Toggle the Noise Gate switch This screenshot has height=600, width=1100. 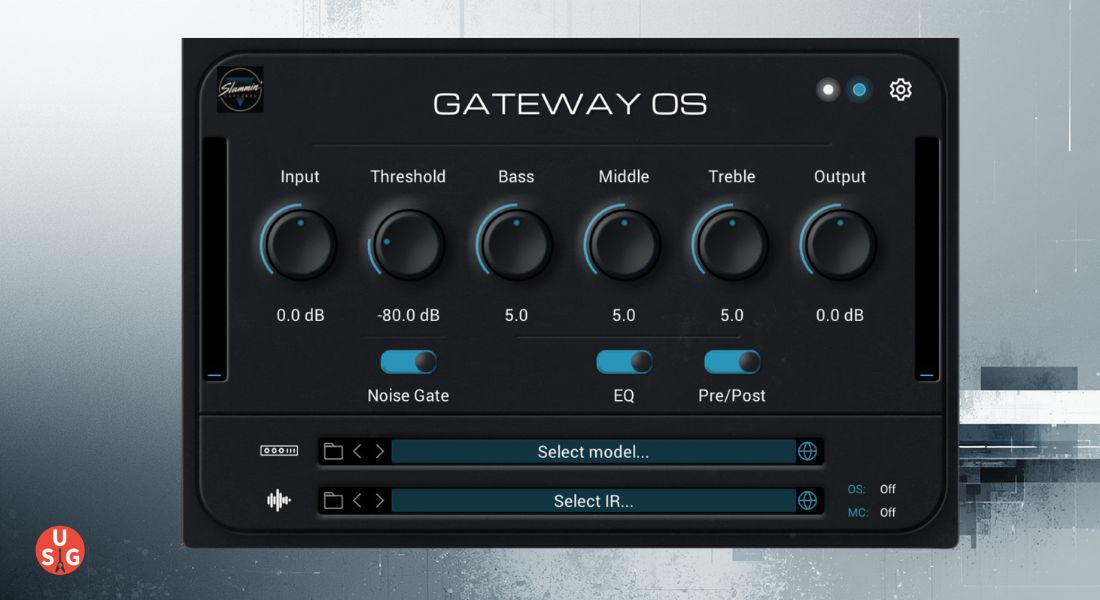click(408, 361)
